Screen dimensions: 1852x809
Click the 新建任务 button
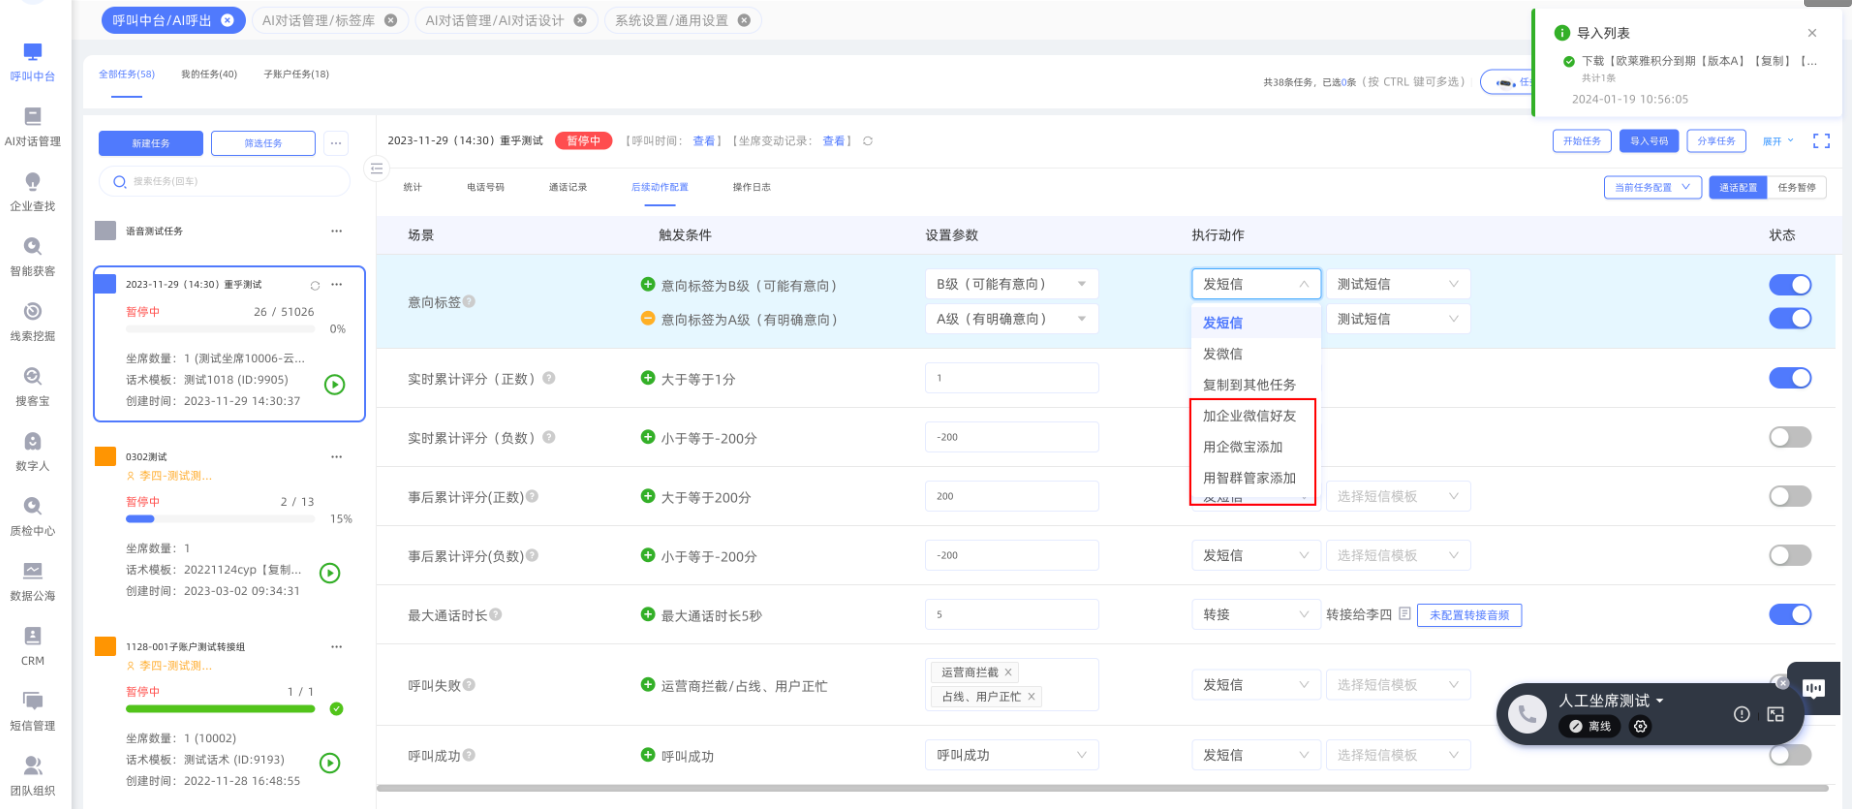tap(150, 143)
